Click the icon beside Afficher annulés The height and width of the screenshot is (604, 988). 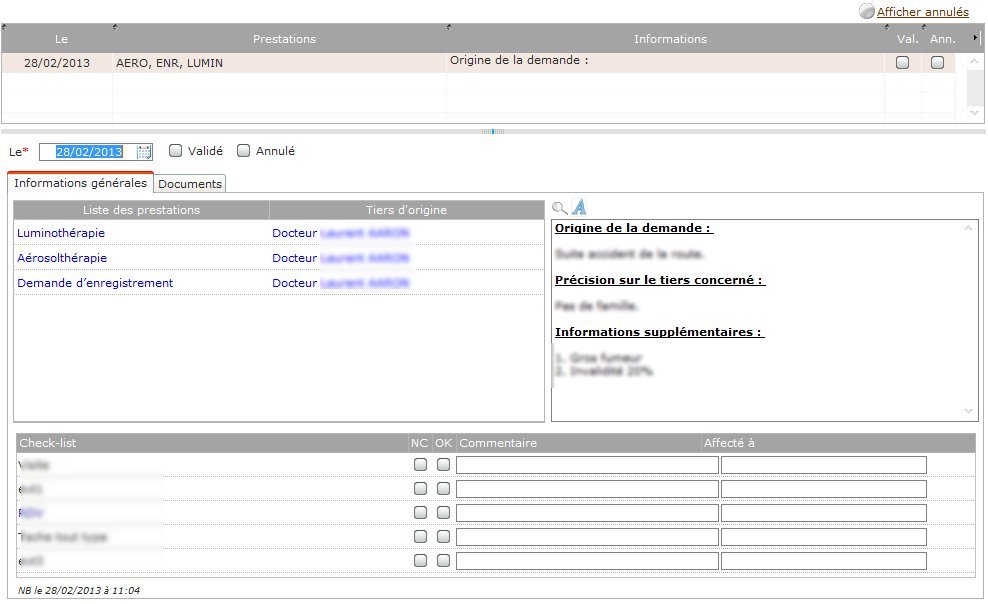coord(867,11)
